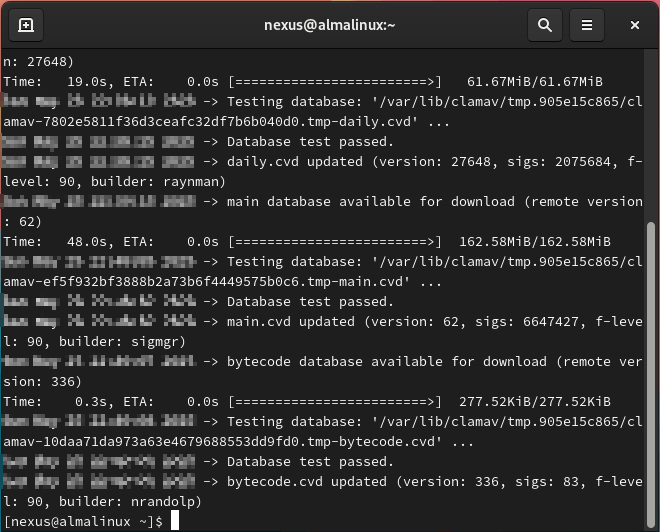This screenshot has width=660, height=532.
Task: Click the 61.67MiB download progress bar
Action: [x=334, y=82]
